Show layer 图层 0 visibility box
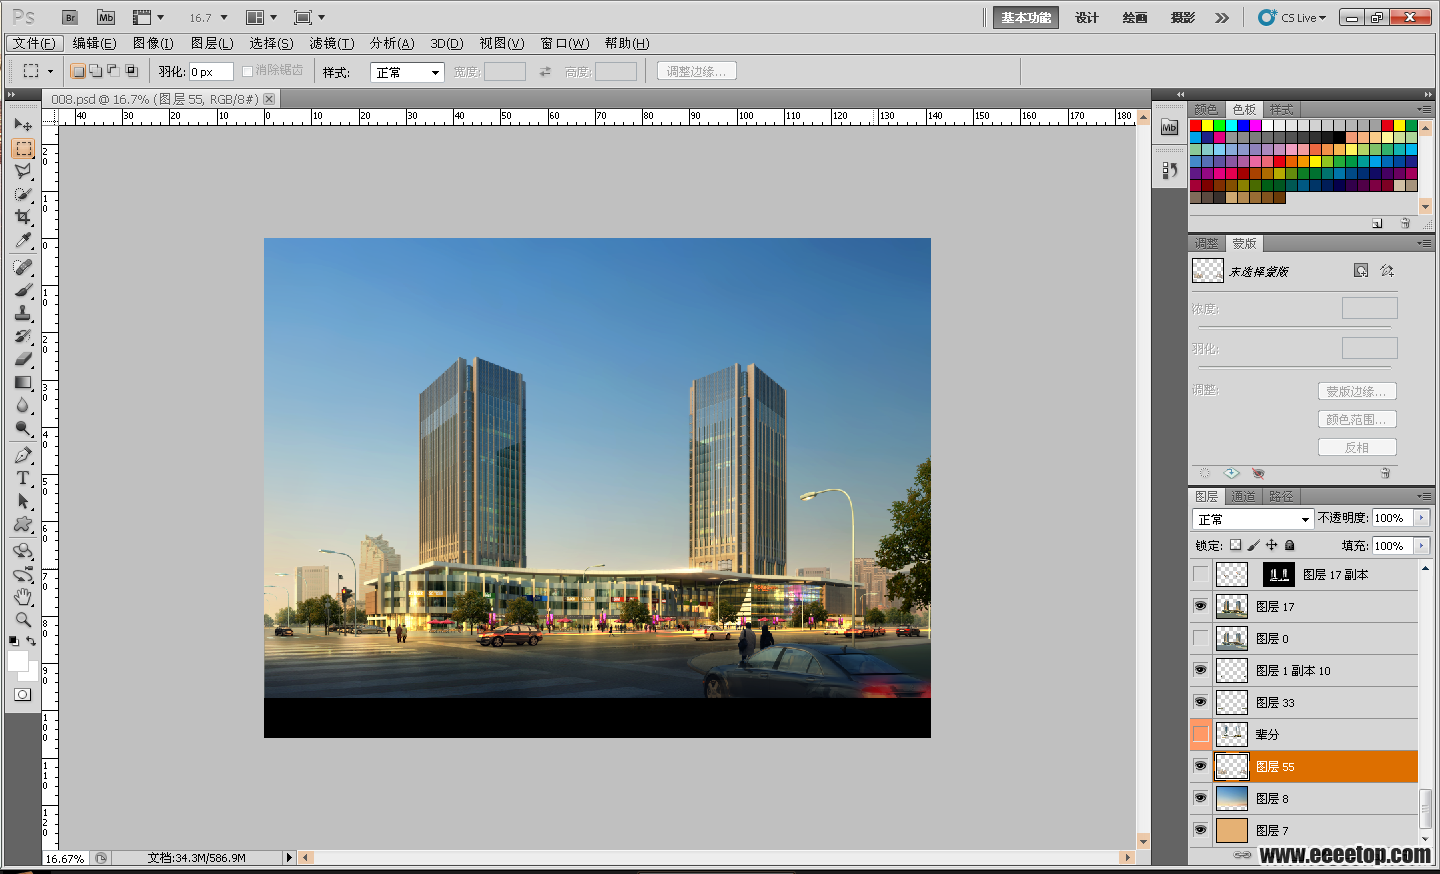This screenshot has height=874, width=1440. (1200, 638)
